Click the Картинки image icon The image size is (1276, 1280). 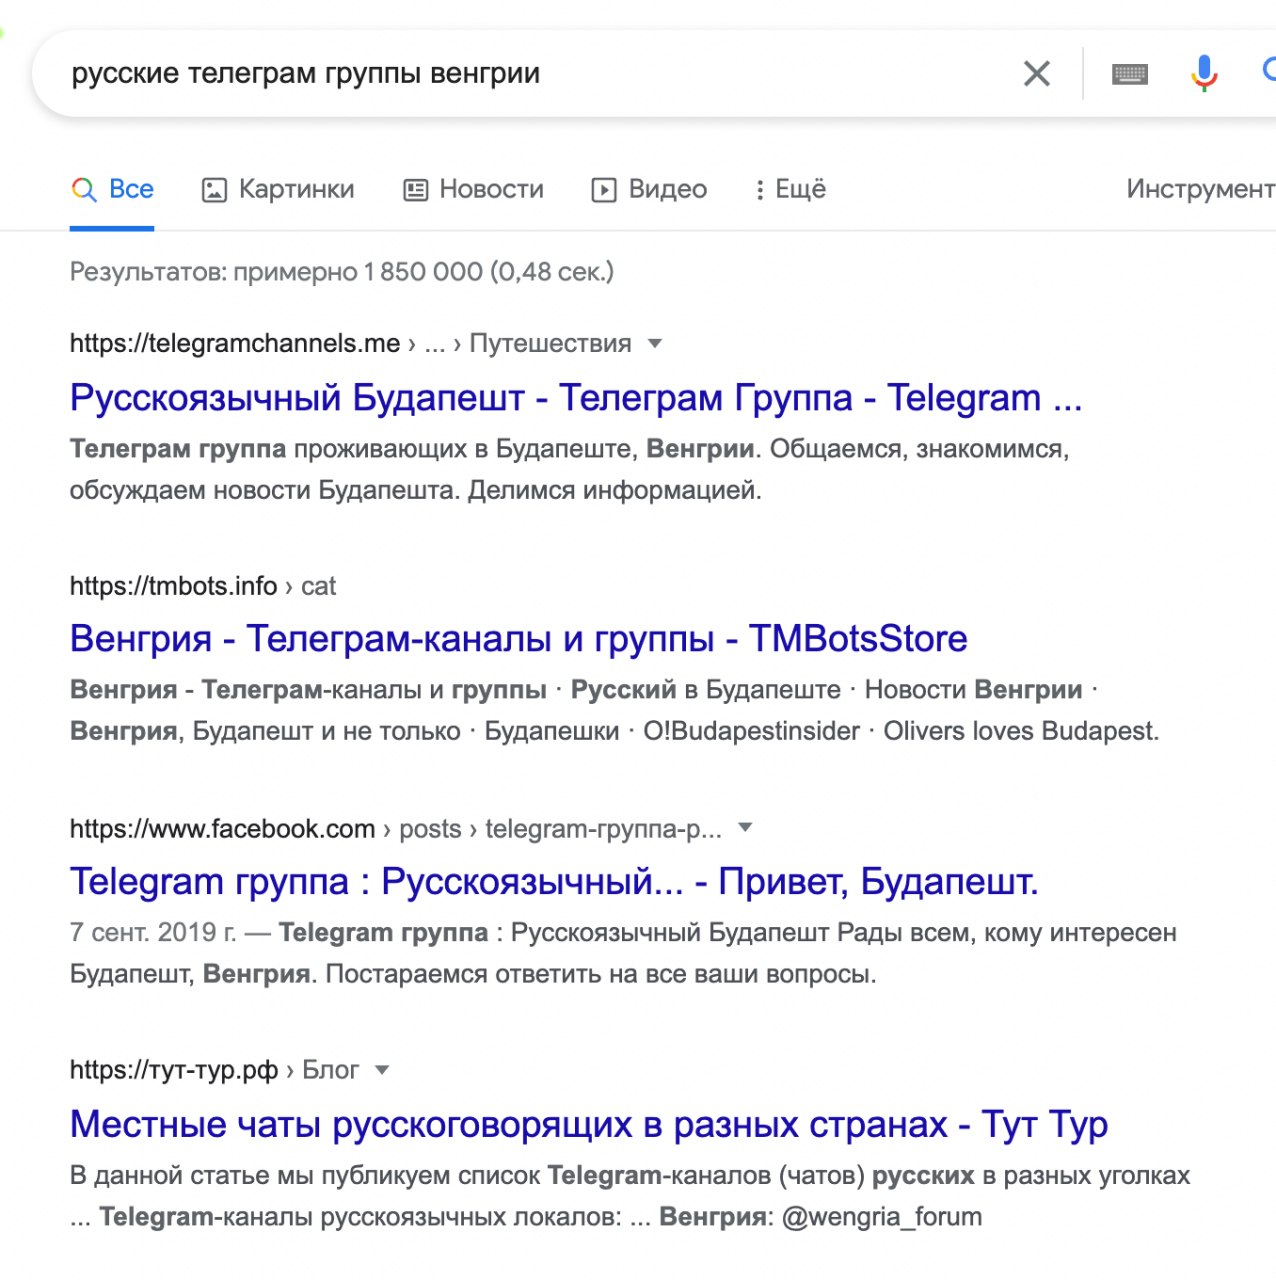pyautogui.click(x=214, y=190)
